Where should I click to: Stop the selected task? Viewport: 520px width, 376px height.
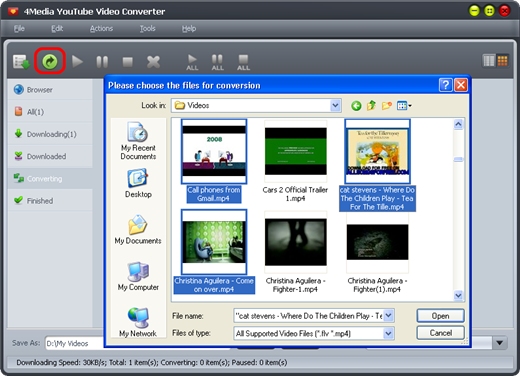pyautogui.click(x=127, y=62)
